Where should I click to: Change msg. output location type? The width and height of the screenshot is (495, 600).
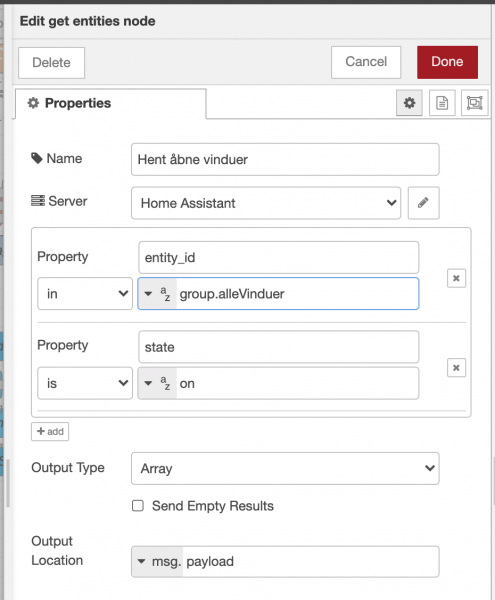pyautogui.click(x=157, y=561)
